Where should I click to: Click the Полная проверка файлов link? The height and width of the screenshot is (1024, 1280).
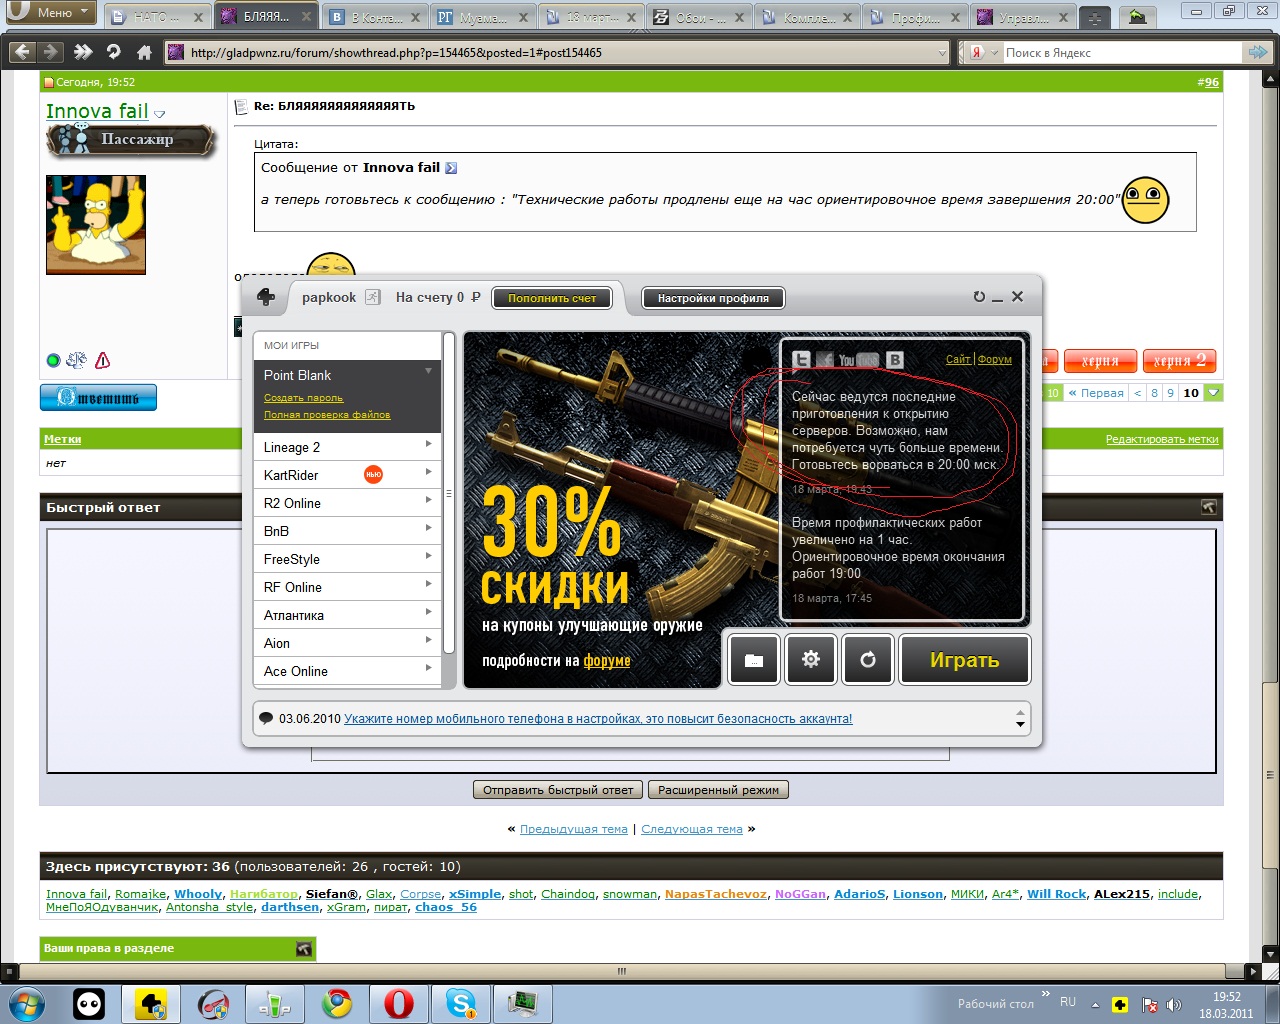327,415
